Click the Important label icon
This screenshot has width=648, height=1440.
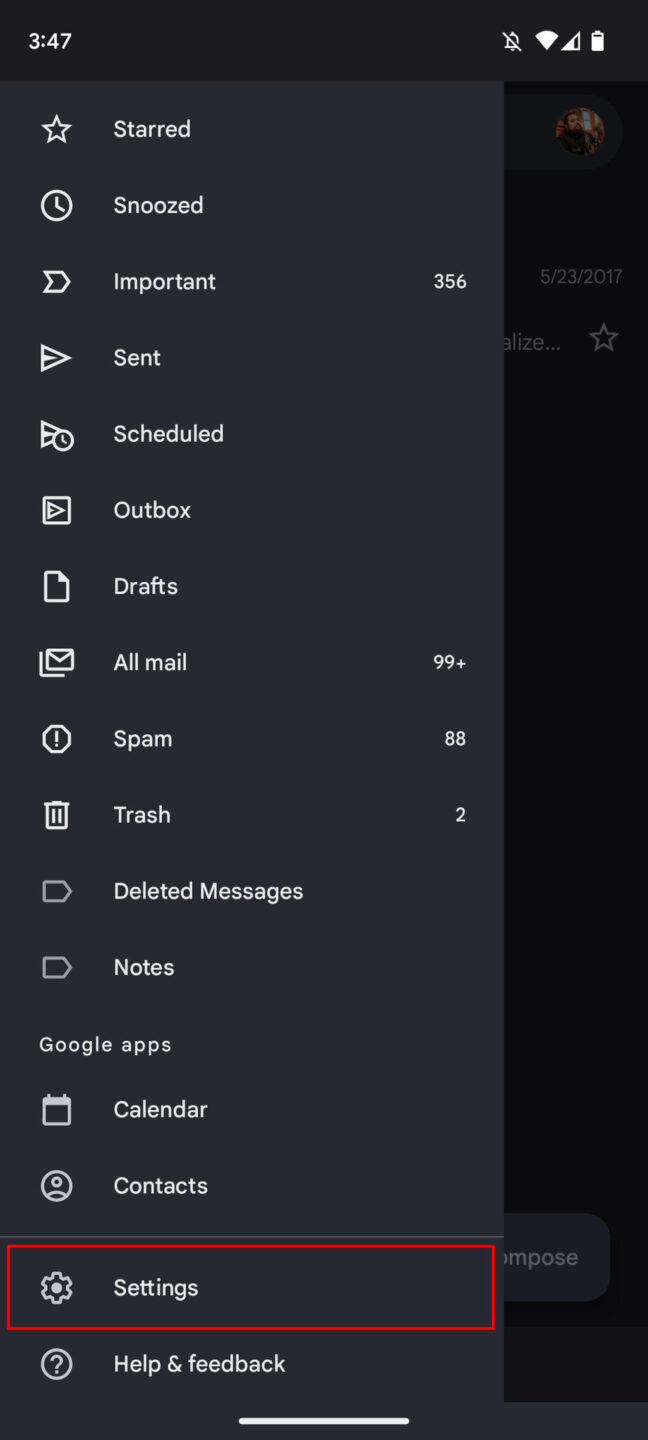(56, 281)
